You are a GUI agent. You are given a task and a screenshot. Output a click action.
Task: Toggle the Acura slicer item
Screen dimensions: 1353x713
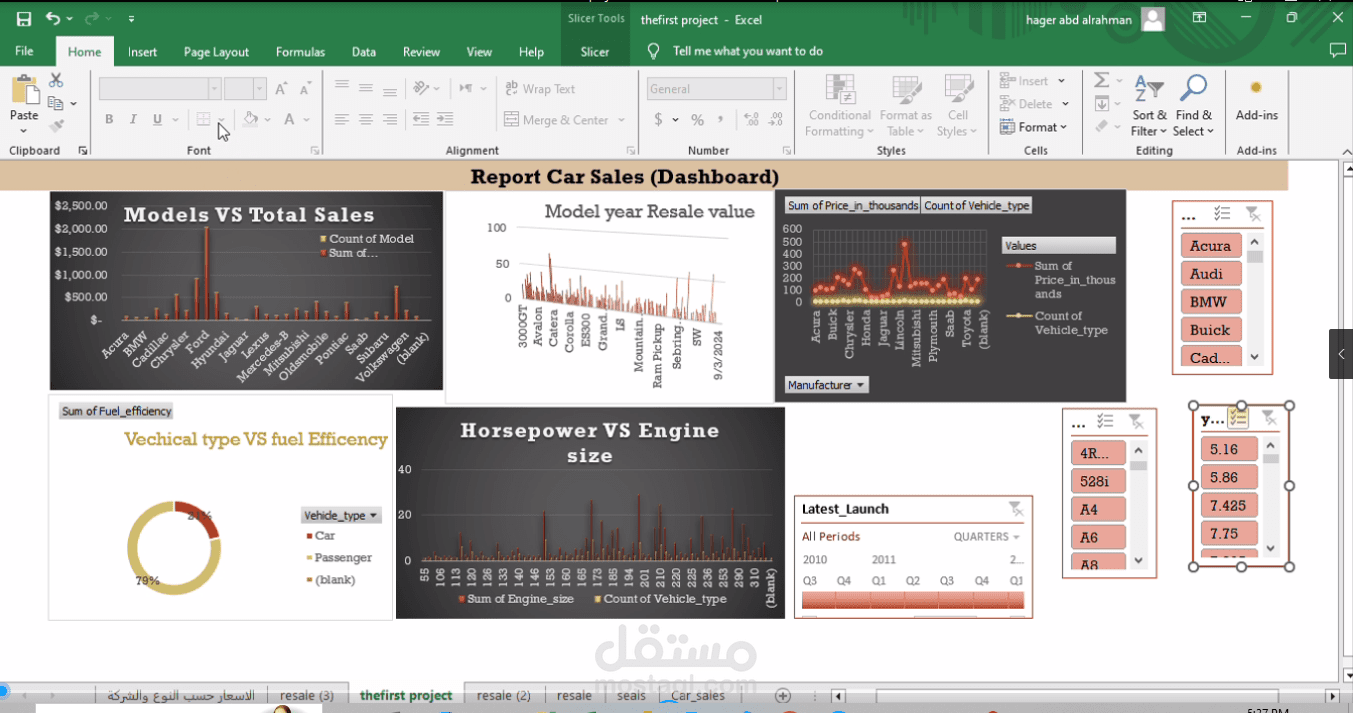[x=1210, y=246]
